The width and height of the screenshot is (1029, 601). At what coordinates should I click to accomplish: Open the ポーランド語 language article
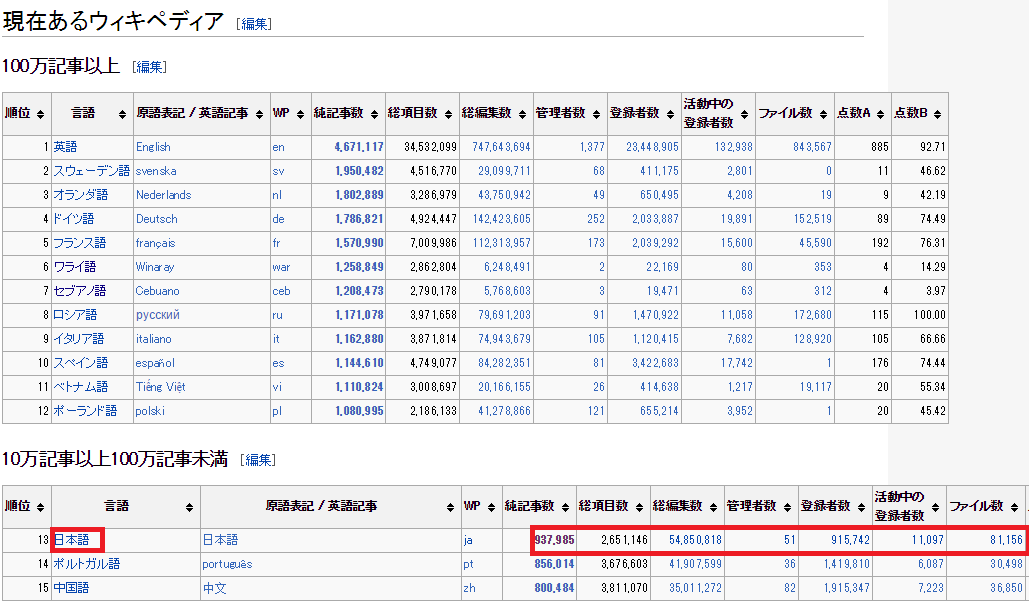85,411
